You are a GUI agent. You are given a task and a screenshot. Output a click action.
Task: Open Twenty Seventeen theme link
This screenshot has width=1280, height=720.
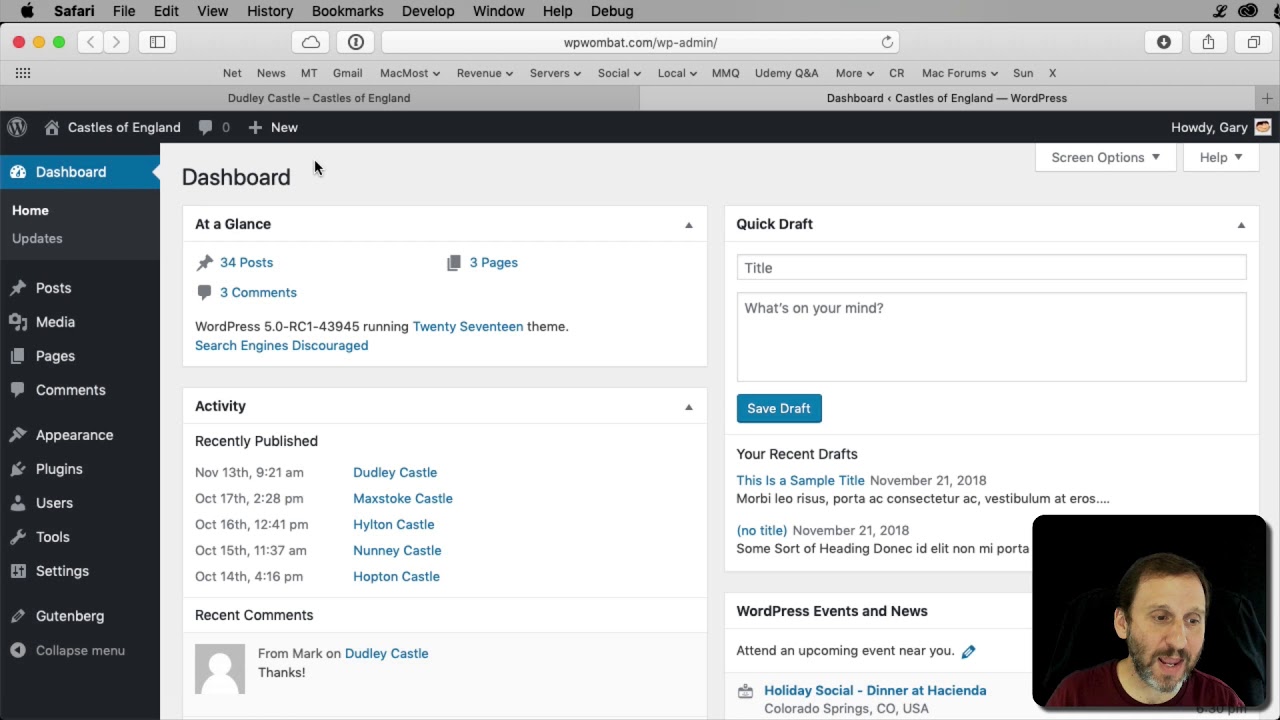click(x=468, y=326)
